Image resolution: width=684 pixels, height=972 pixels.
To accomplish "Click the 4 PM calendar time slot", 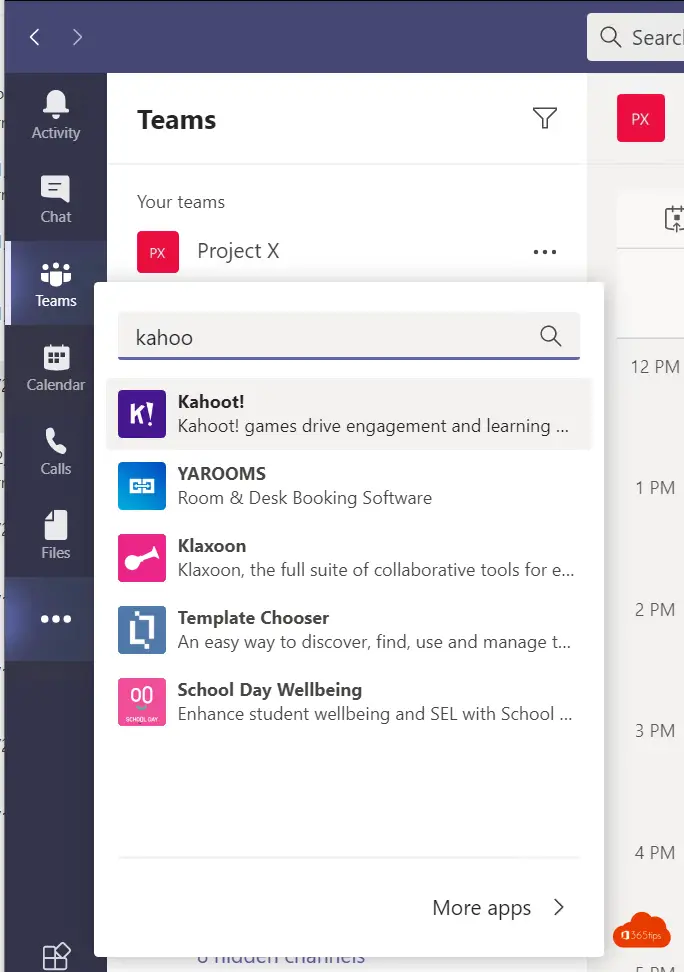I will click(x=655, y=852).
